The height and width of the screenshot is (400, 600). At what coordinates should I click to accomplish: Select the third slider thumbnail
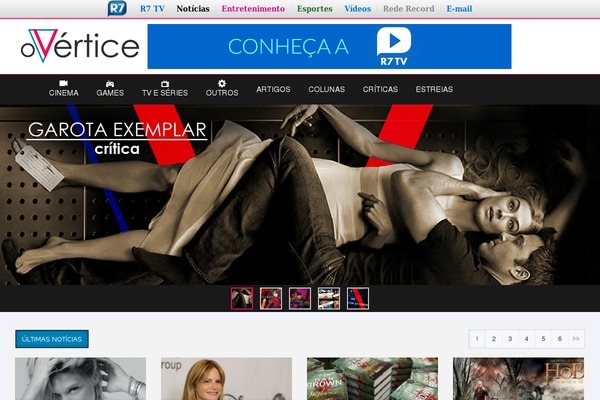tap(300, 299)
